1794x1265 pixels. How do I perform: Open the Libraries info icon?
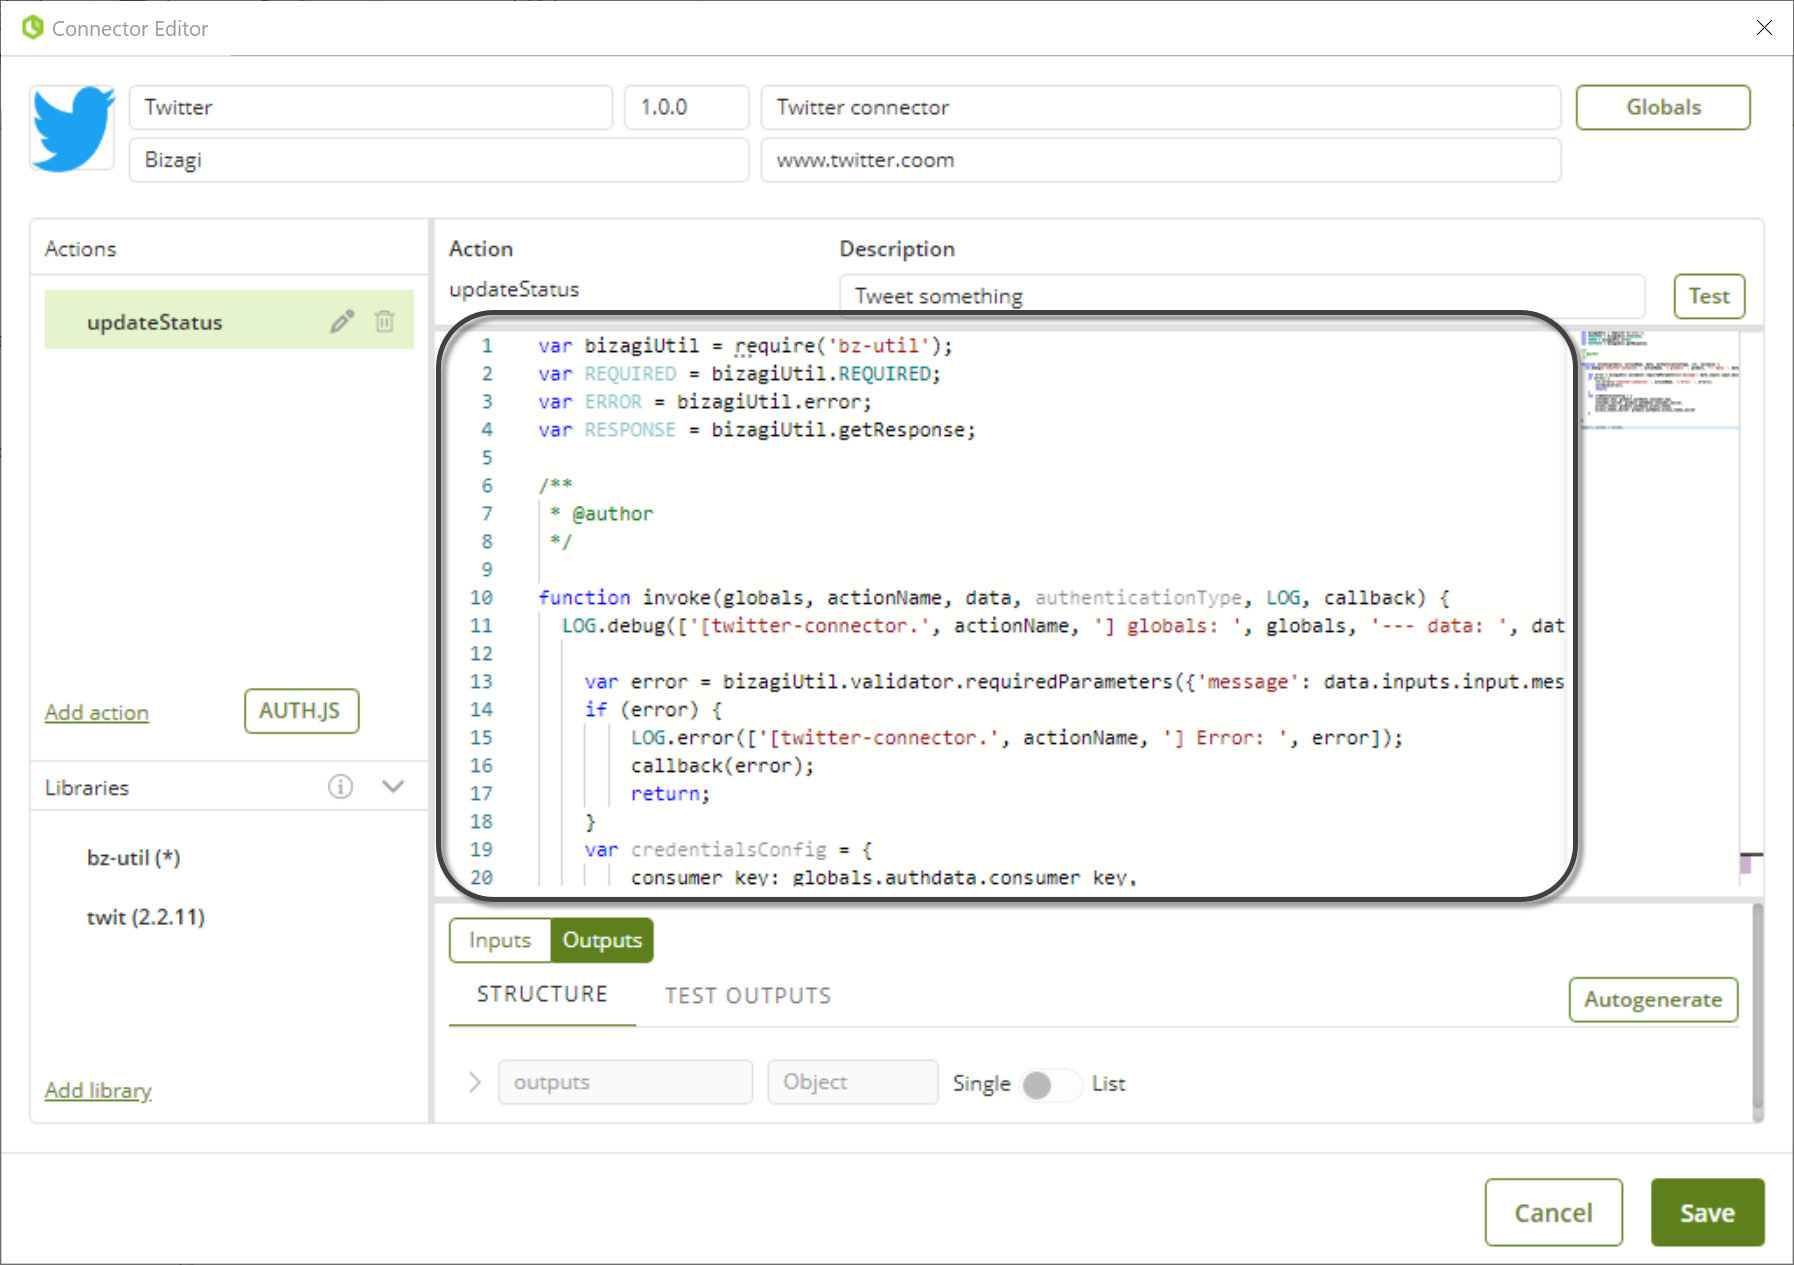pos(340,787)
